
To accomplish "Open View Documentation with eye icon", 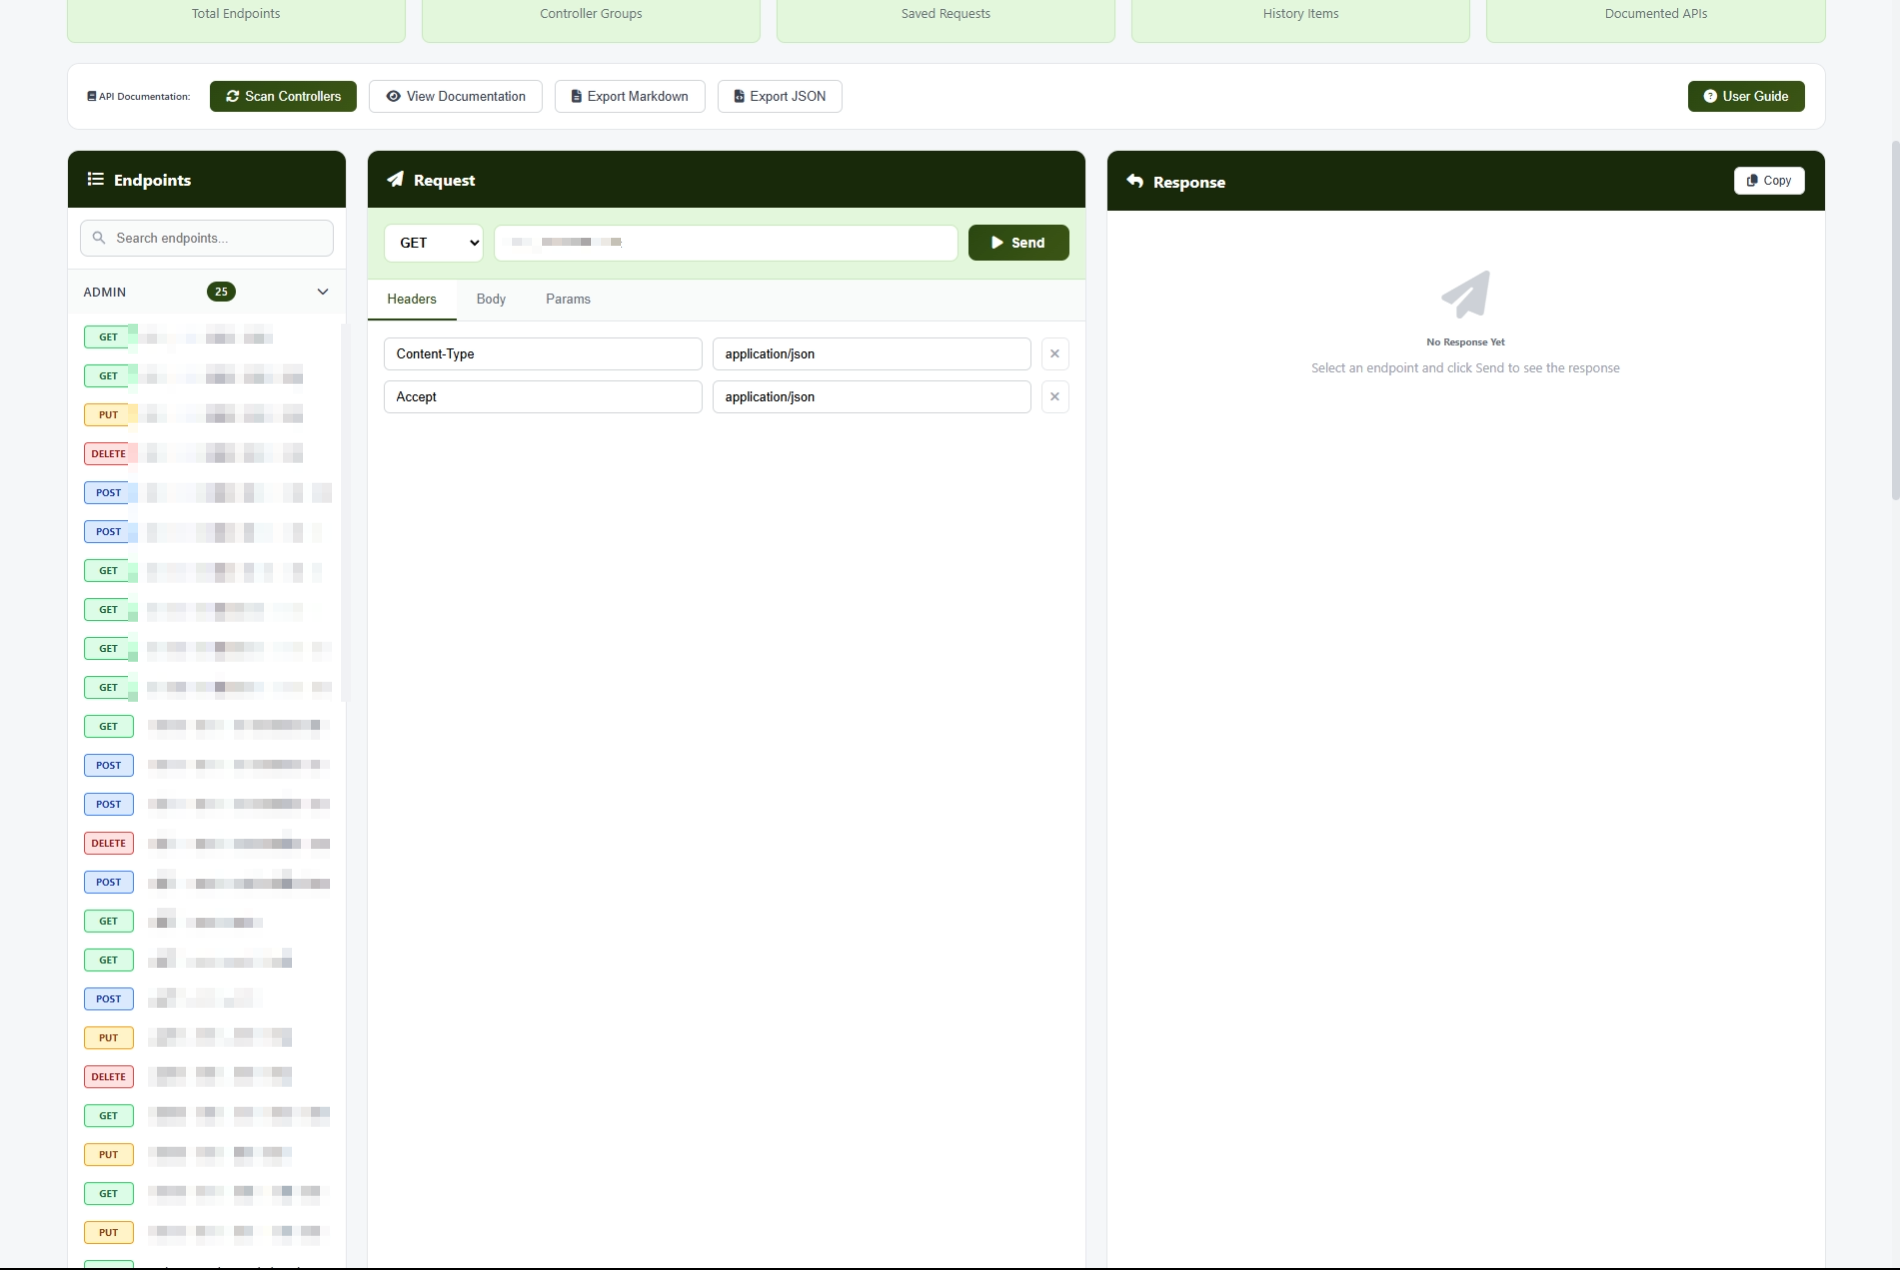I will click(x=455, y=96).
